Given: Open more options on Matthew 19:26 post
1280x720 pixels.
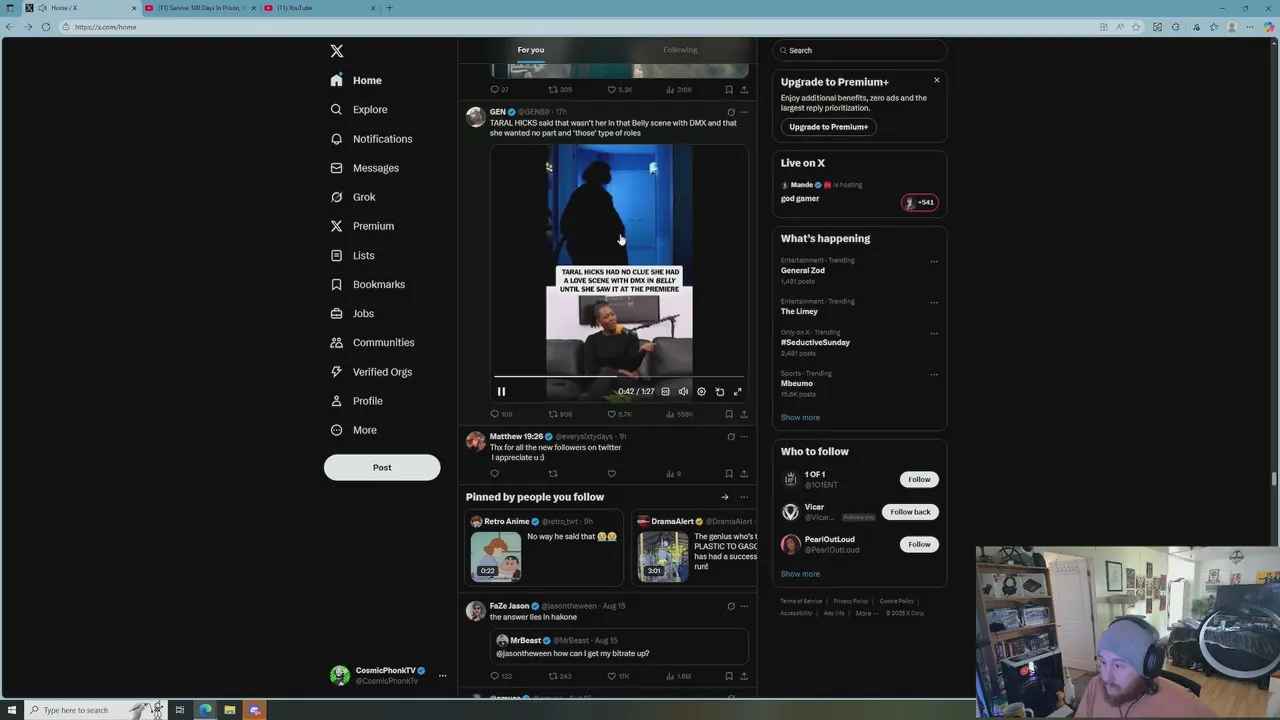Looking at the screenshot, I should point(744,437).
